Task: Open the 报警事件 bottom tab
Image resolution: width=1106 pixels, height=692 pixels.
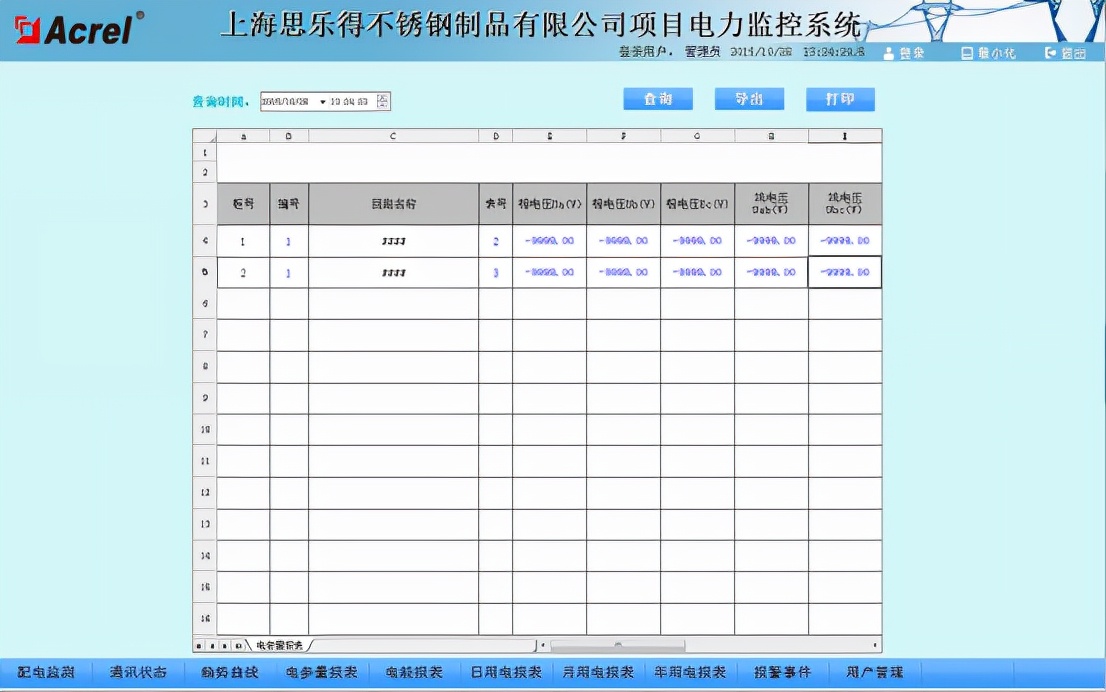Action: click(782, 672)
